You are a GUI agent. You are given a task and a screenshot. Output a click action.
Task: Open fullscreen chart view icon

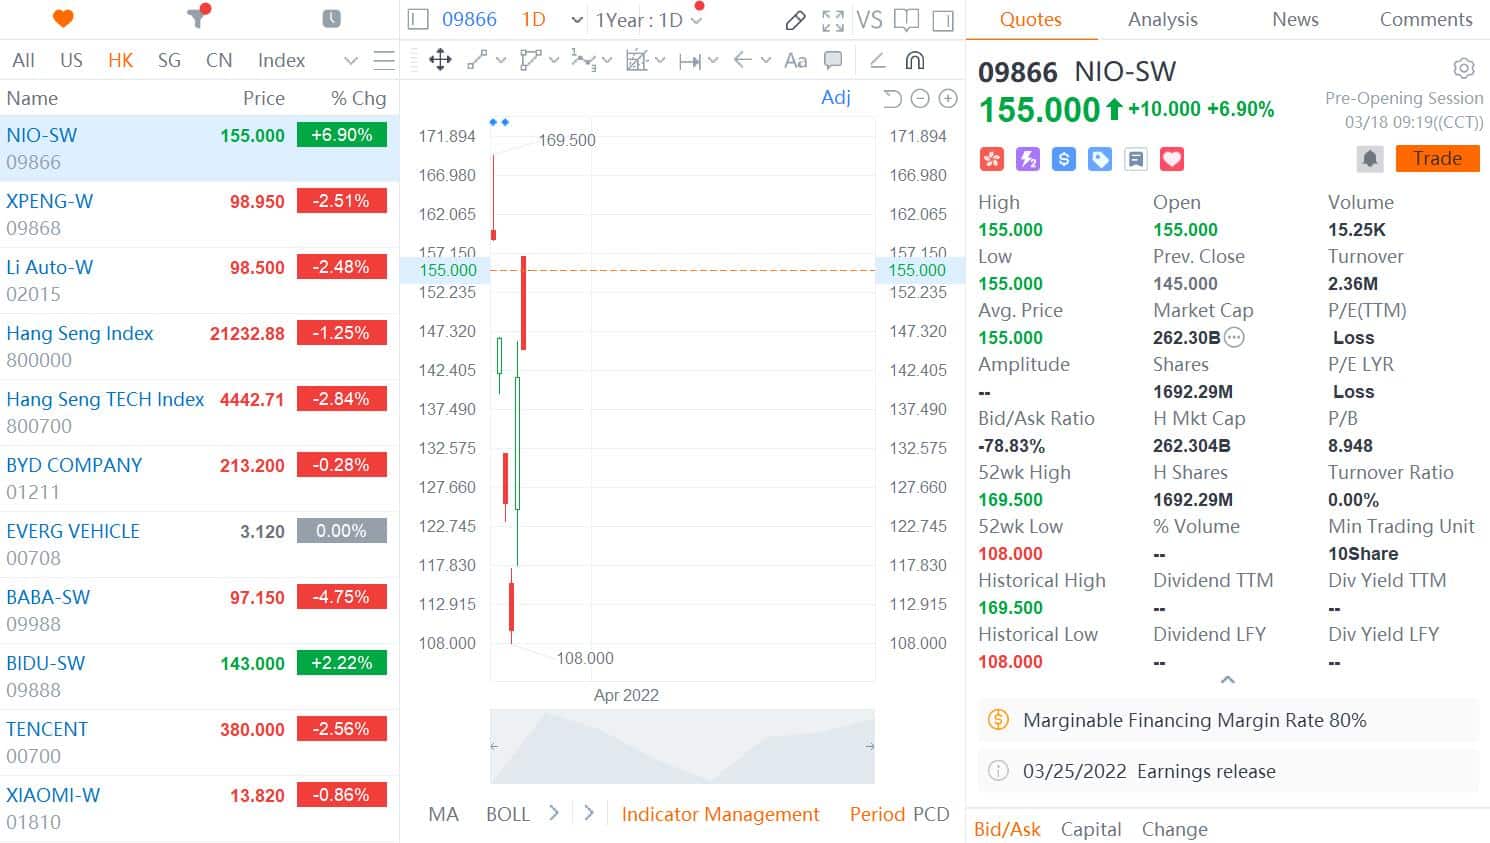(x=834, y=20)
